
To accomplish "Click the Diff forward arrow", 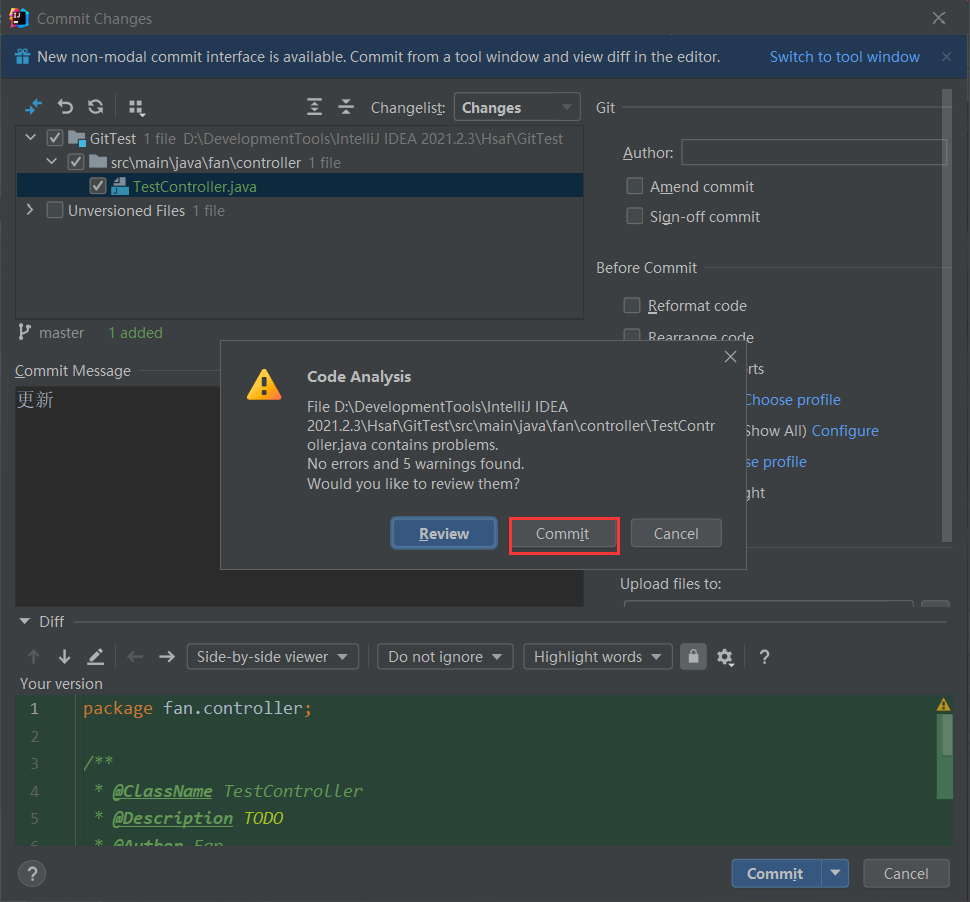I will (166, 656).
